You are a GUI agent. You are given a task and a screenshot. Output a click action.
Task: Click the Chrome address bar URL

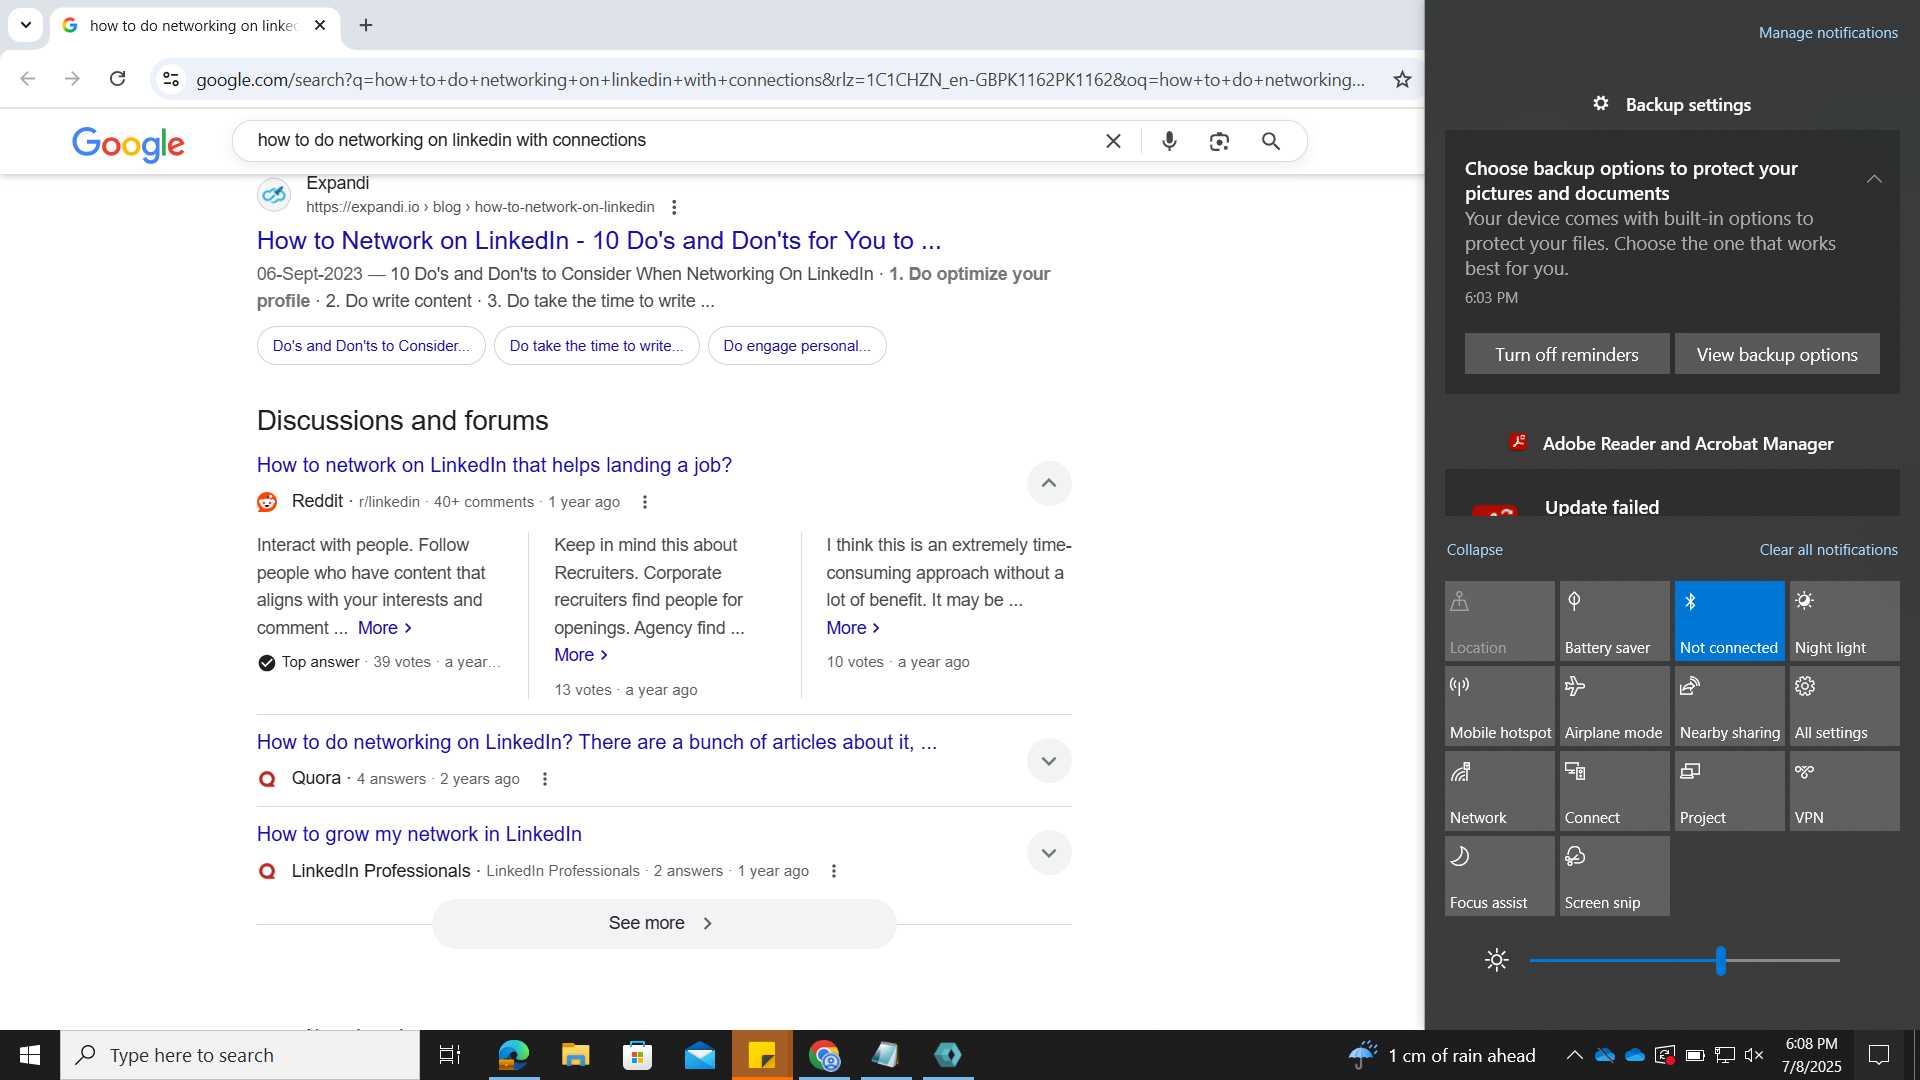(x=780, y=79)
